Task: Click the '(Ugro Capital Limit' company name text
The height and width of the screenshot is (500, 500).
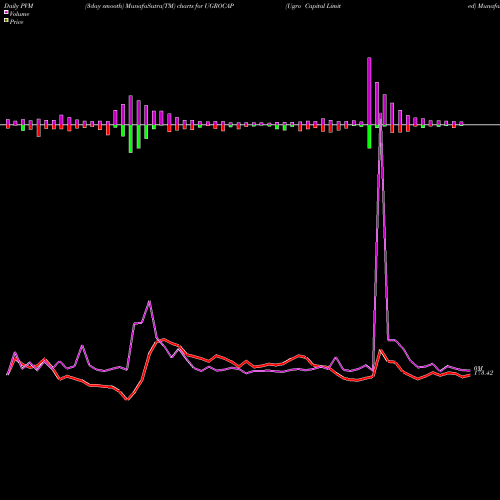Action: click(313, 6)
